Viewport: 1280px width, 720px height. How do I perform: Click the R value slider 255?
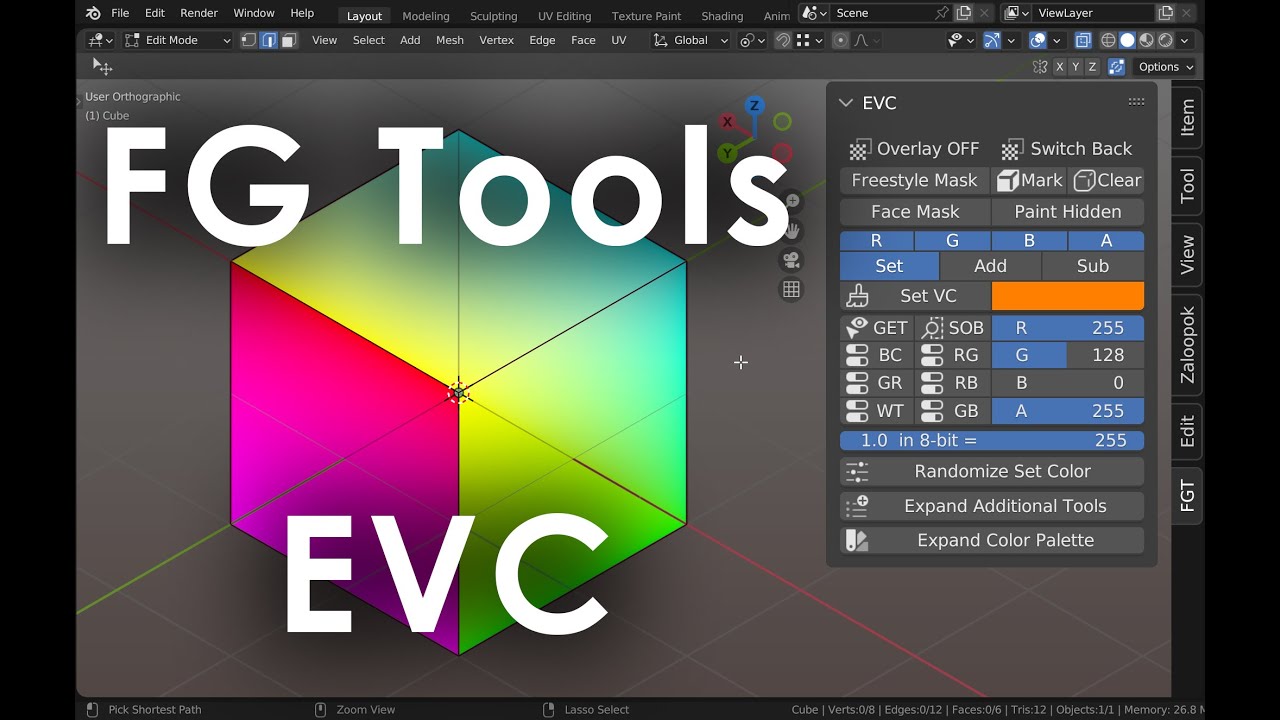point(1068,328)
